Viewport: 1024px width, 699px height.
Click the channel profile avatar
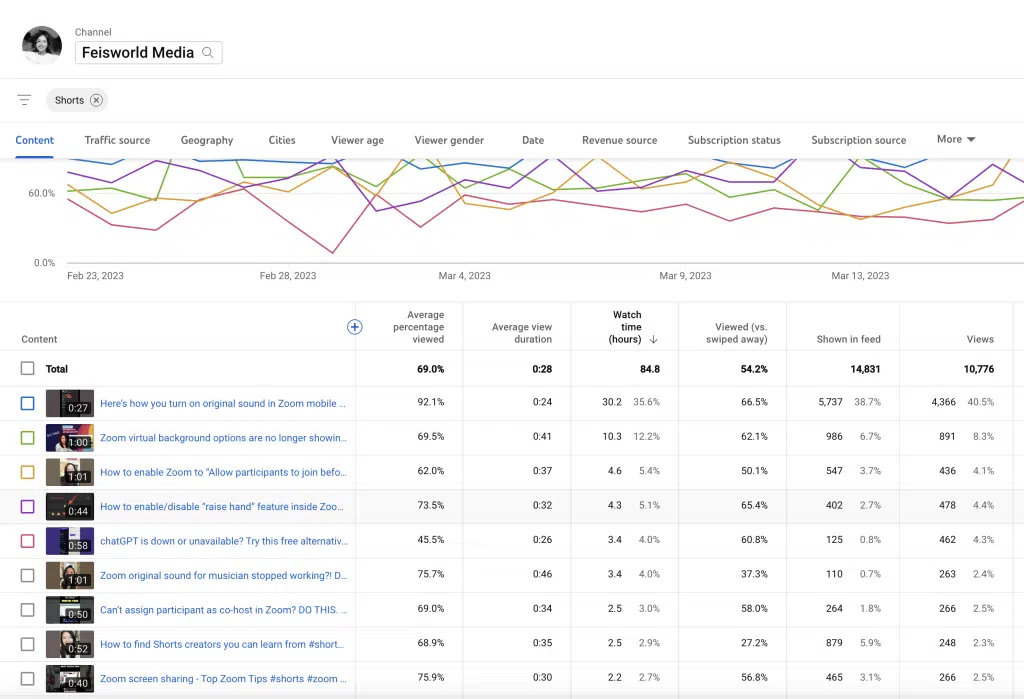[x=41, y=44]
